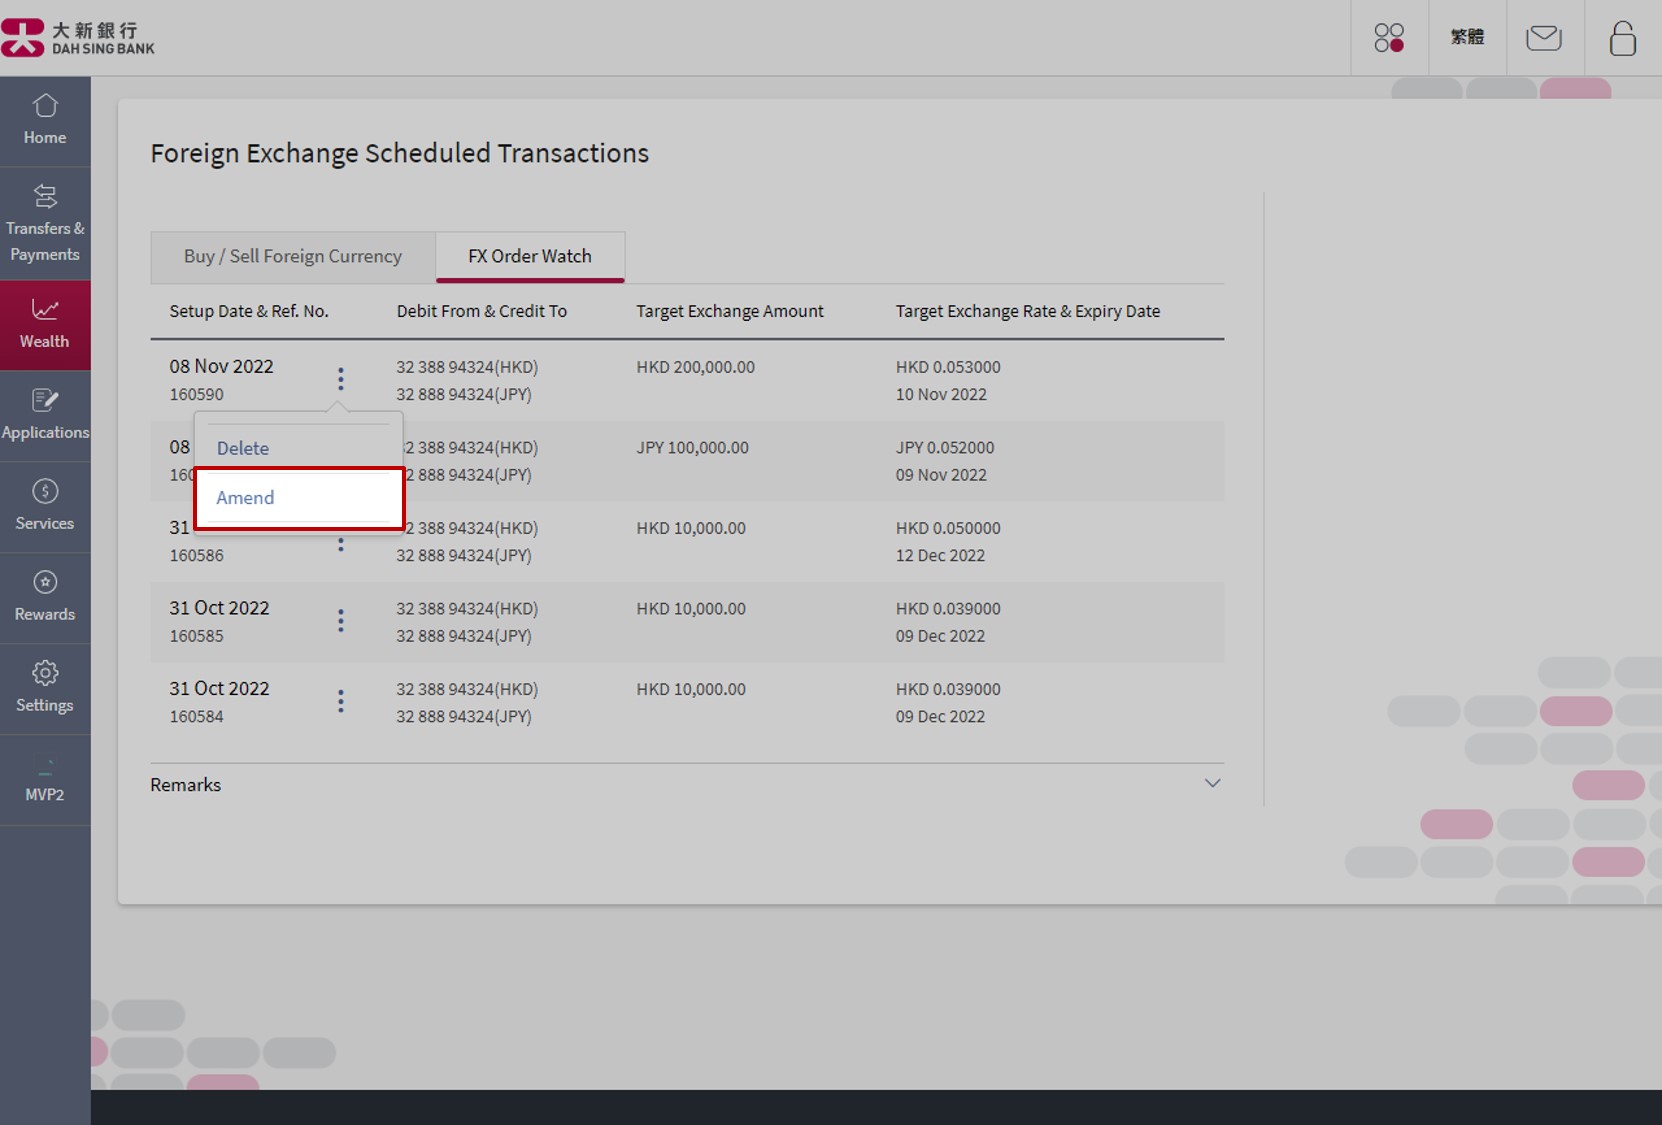Click the HKD 0.053000 target rate
Viewport: 1662px width, 1125px height.
click(x=948, y=367)
